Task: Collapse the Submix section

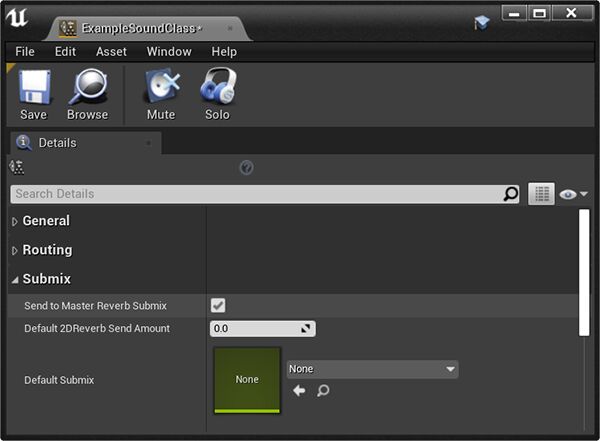Action: (x=15, y=280)
